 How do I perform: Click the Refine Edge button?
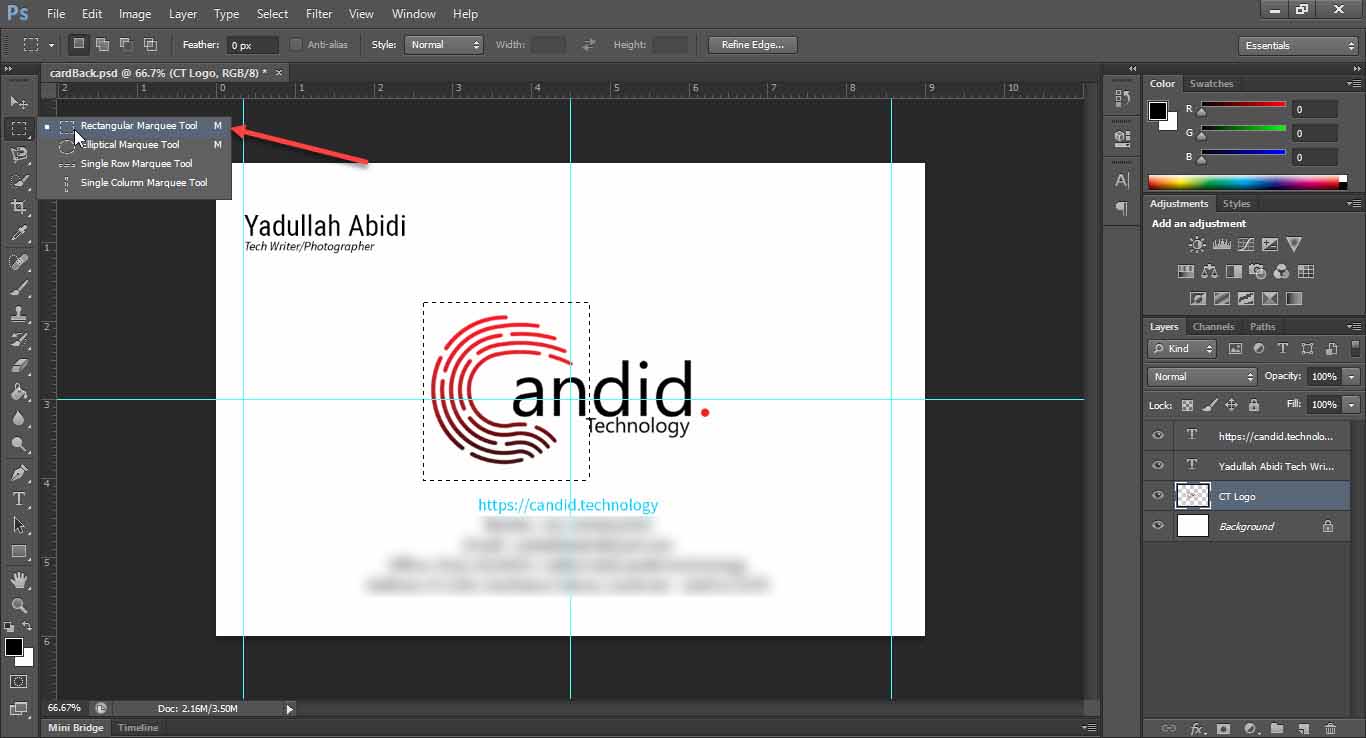[752, 45]
